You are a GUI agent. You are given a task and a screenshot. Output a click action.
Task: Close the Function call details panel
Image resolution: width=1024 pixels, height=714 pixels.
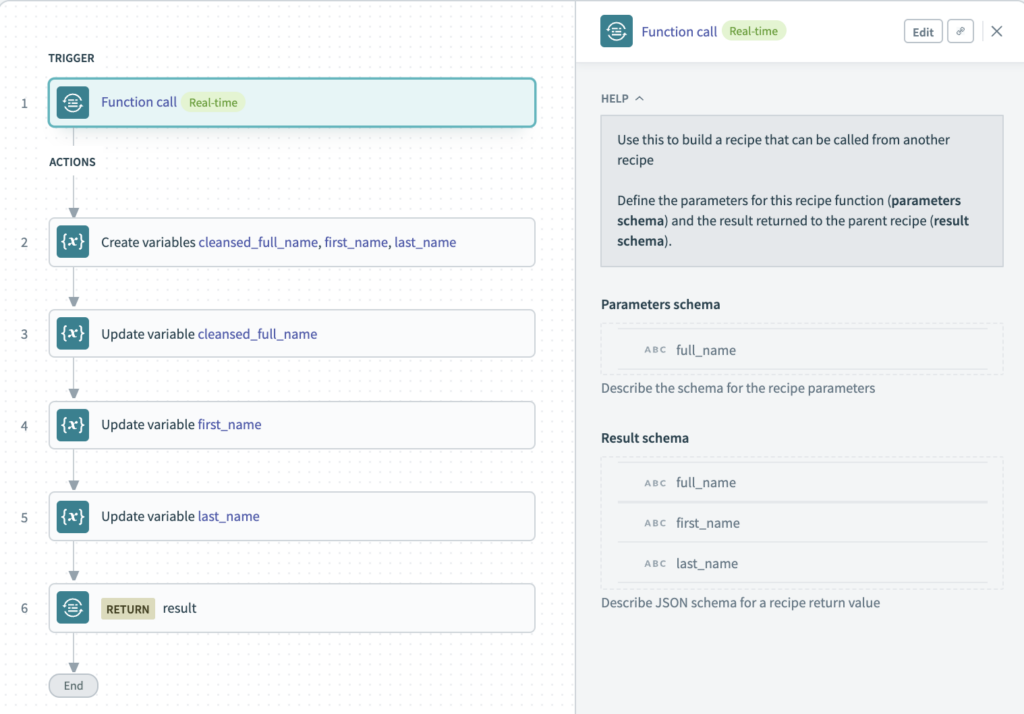click(x=996, y=31)
